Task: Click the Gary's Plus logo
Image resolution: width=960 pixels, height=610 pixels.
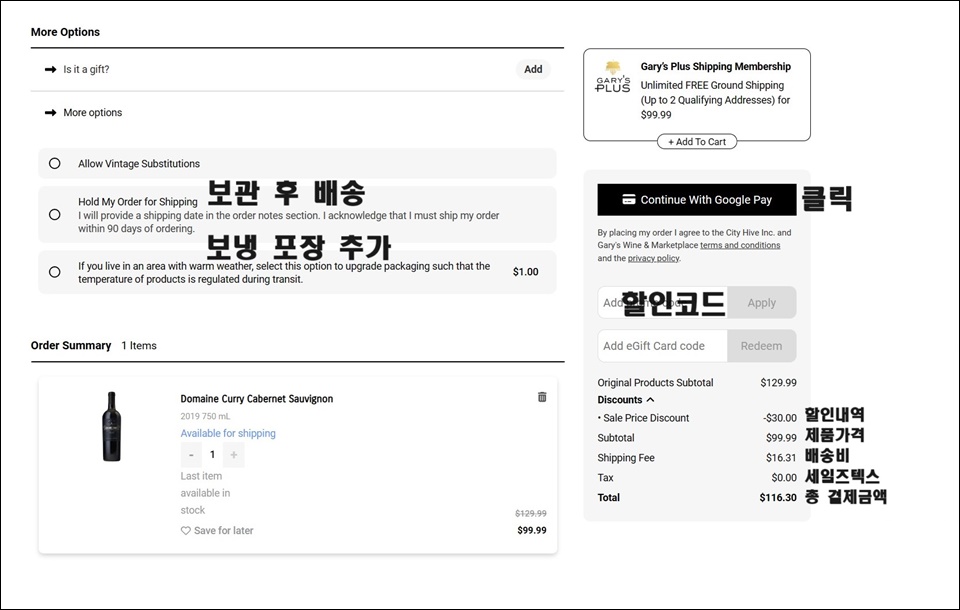Action: (x=613, y=78)
